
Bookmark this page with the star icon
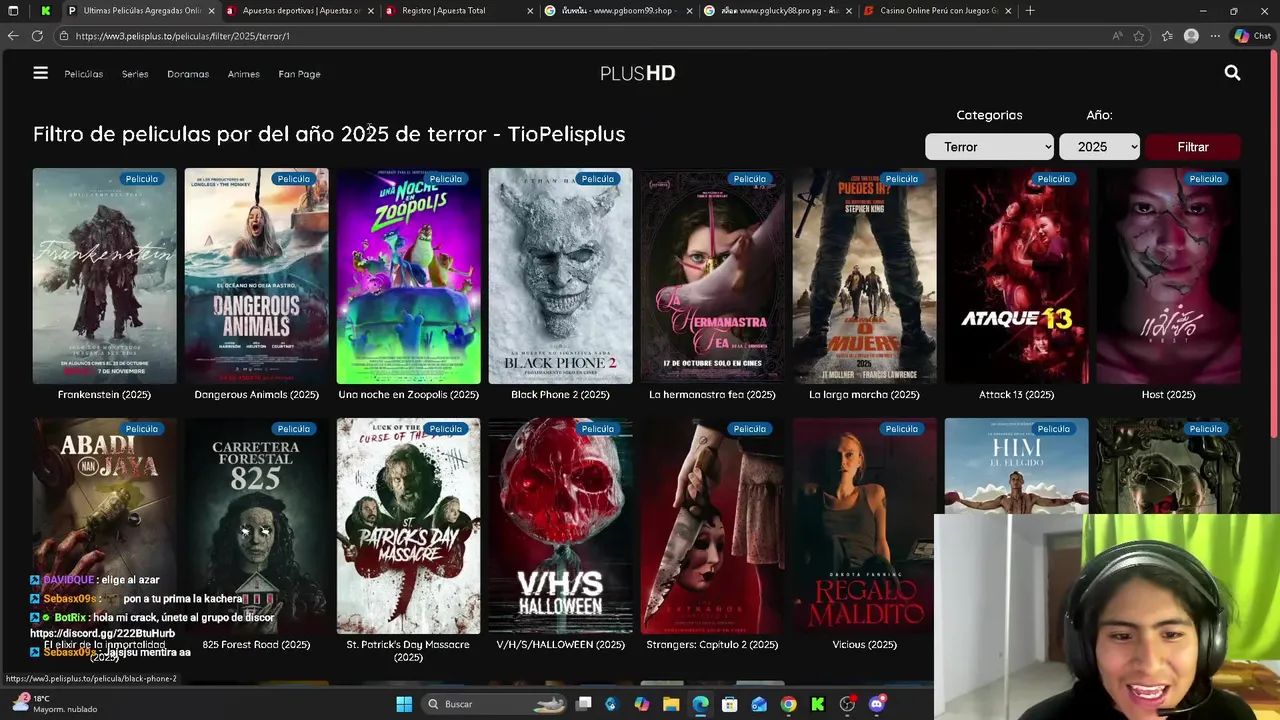(x=1139, y=36)
